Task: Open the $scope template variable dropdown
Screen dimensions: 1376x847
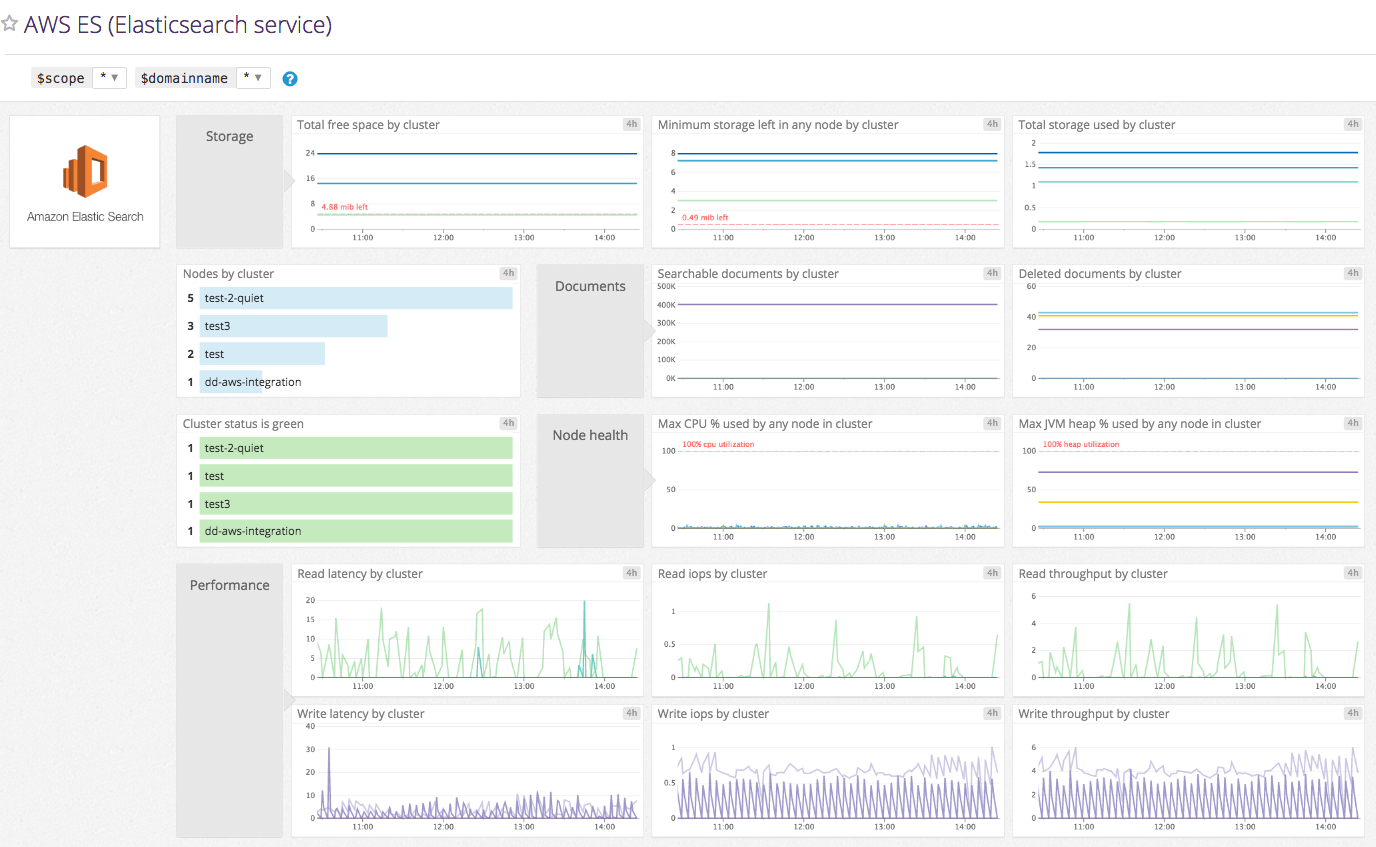Action: pyautogui.click(x=110, y=77)
